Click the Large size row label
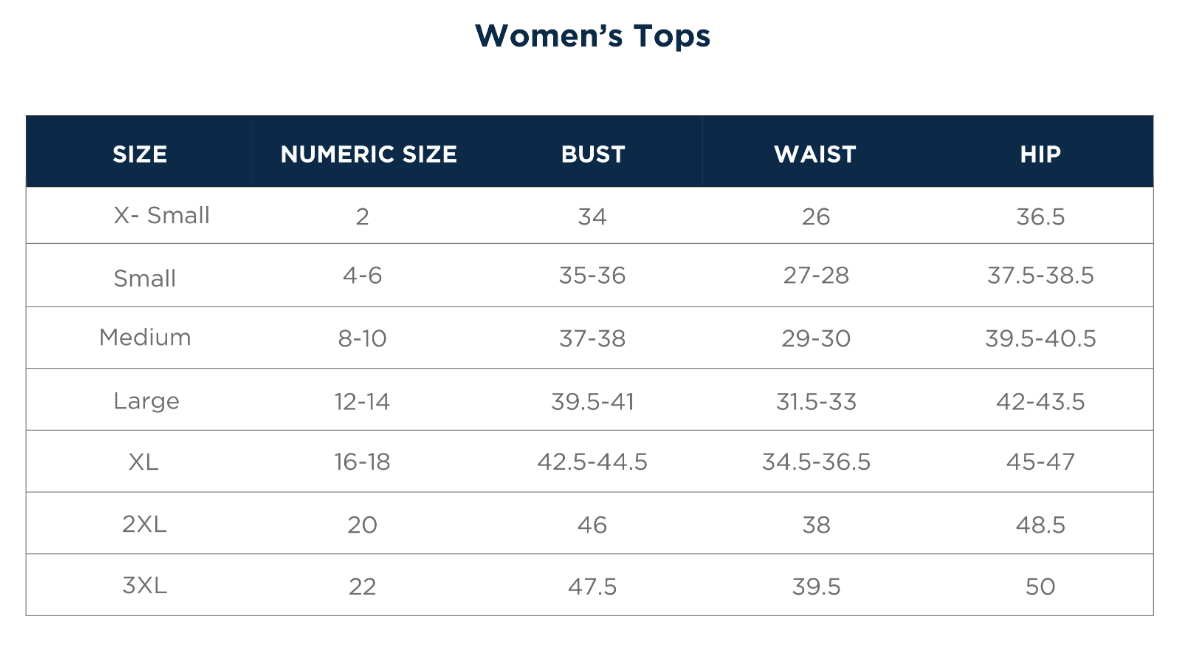Screen dimensions: 1180x646 [146, 401]
